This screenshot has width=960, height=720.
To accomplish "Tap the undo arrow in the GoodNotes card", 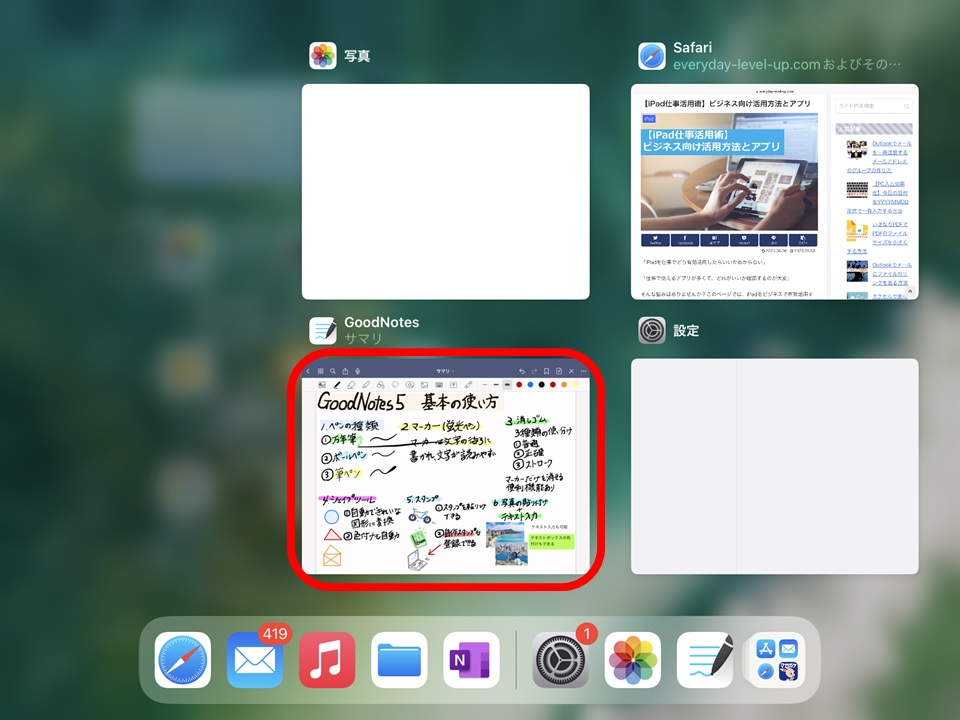I will [x=522, y=371].
